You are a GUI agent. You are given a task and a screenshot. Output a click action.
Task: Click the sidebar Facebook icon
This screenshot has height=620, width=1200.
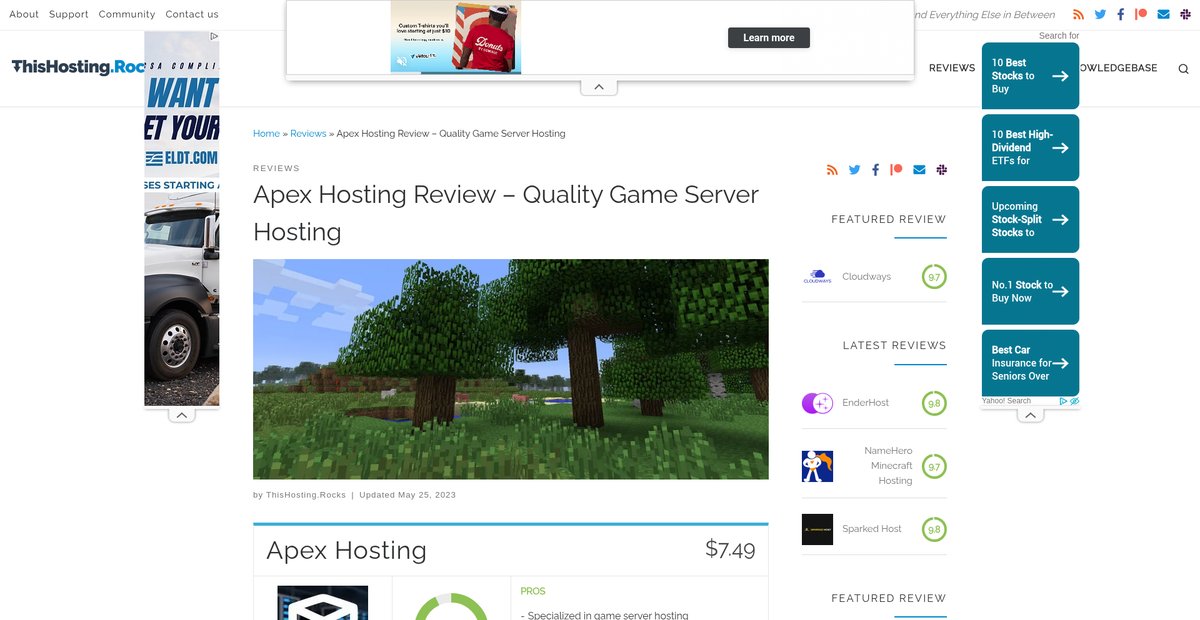click(875, 170)
